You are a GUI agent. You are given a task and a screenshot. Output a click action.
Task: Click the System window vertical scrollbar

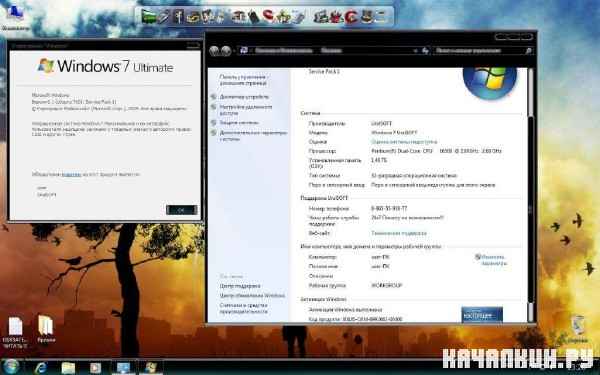[530, 195]
